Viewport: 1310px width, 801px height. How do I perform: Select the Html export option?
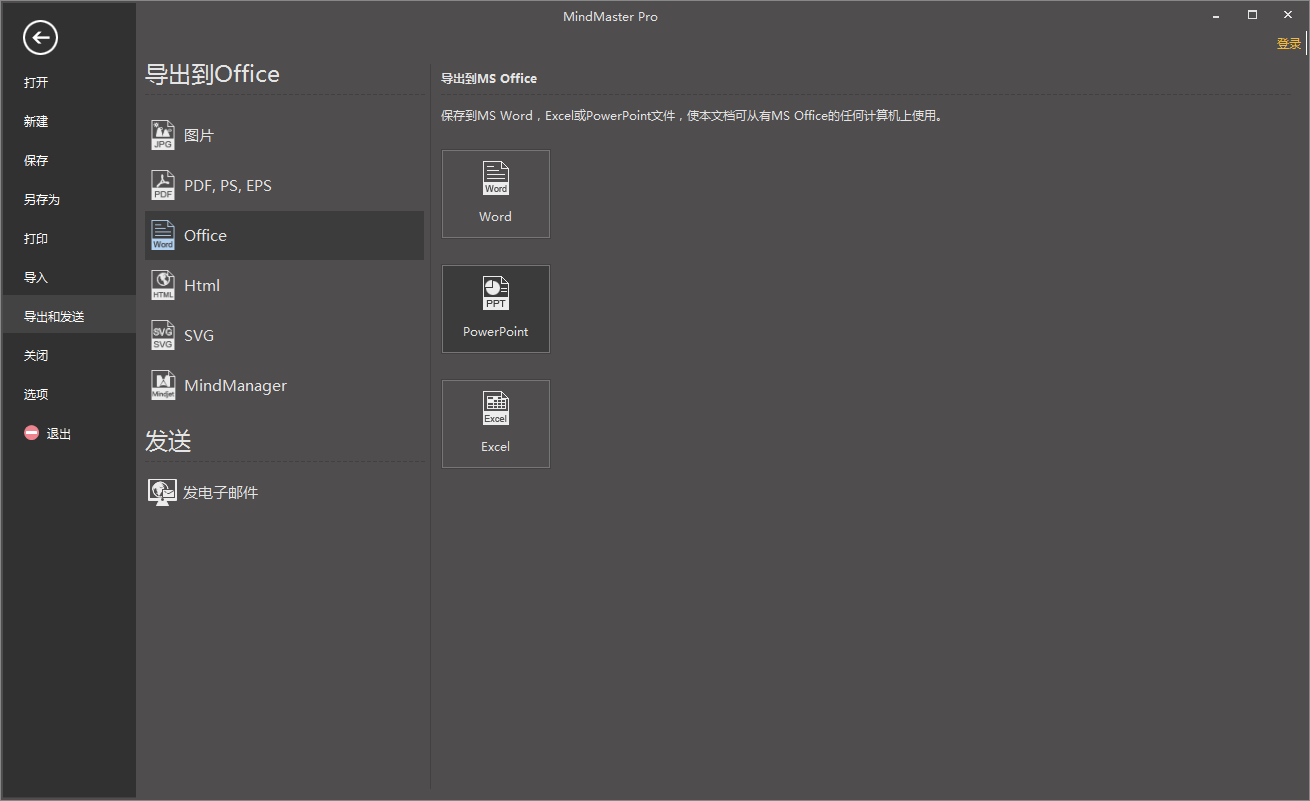click(284, 285)
